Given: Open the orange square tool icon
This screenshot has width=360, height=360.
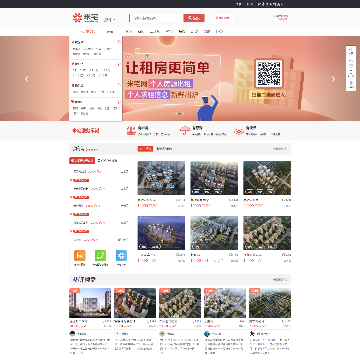Looking at the screenshot, I should click(79, 255).
